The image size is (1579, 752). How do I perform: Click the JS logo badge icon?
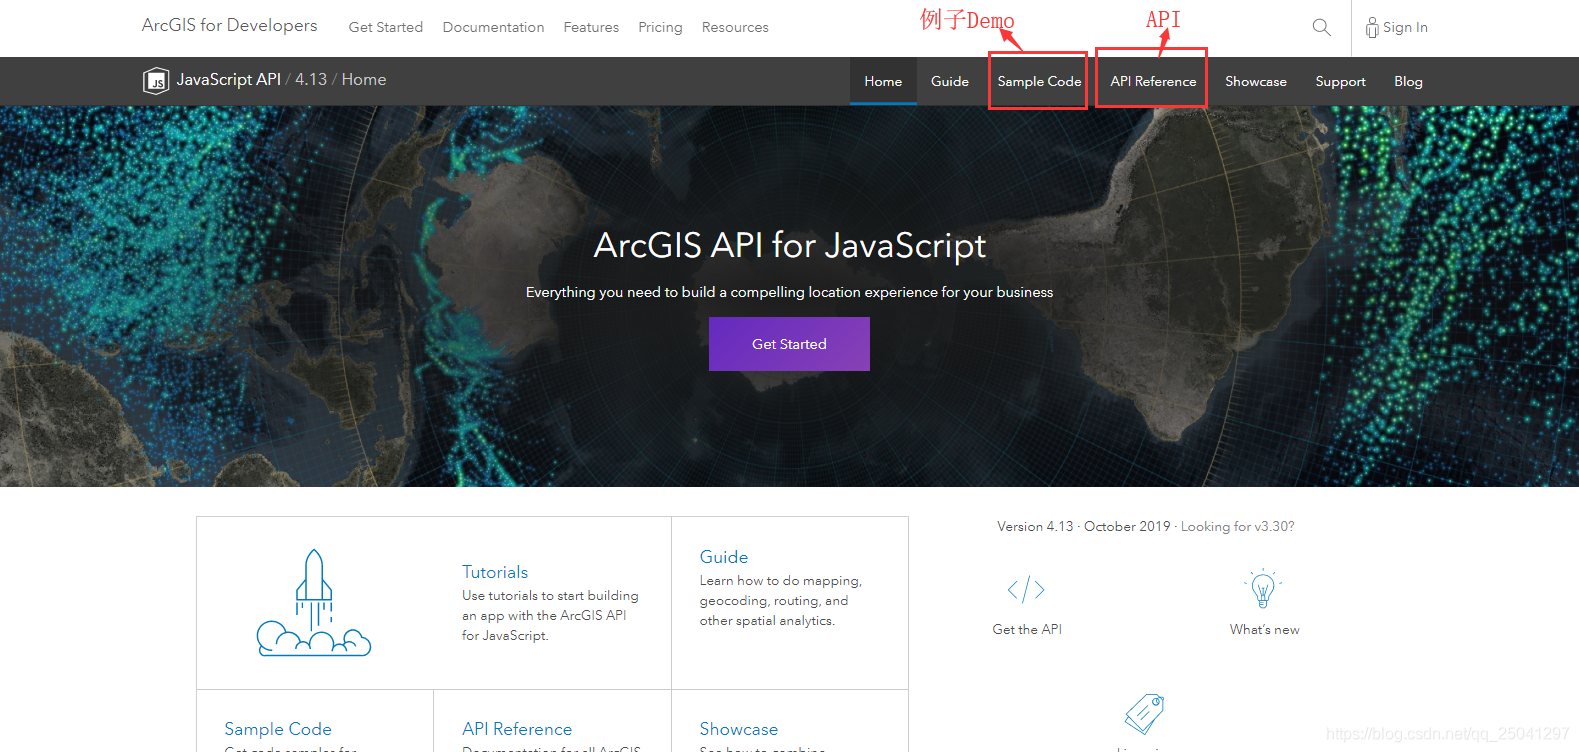[156, 80]
